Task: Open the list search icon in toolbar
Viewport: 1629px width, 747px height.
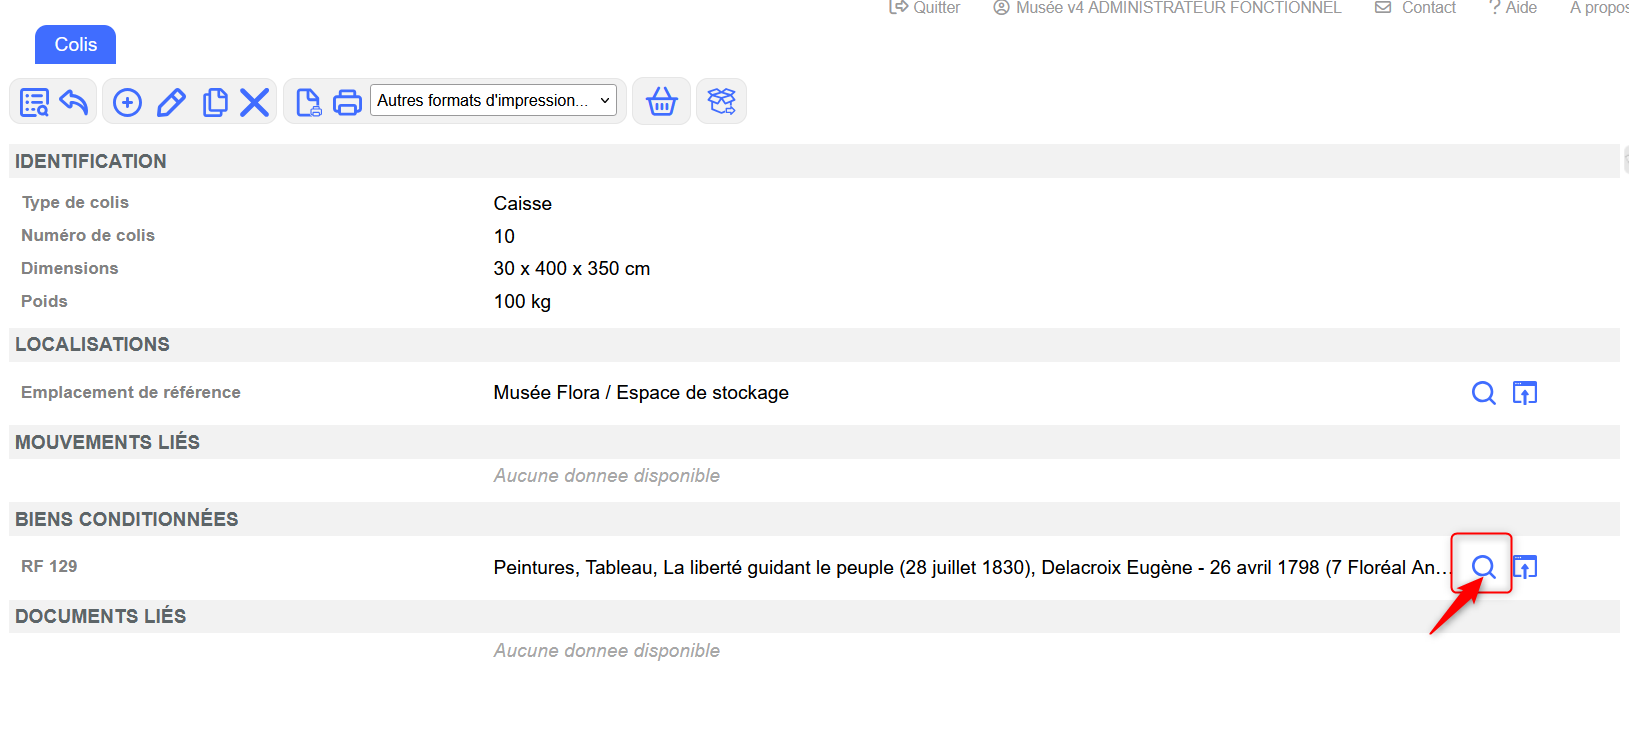Action: pyautogui.click(x=34, y=102)
